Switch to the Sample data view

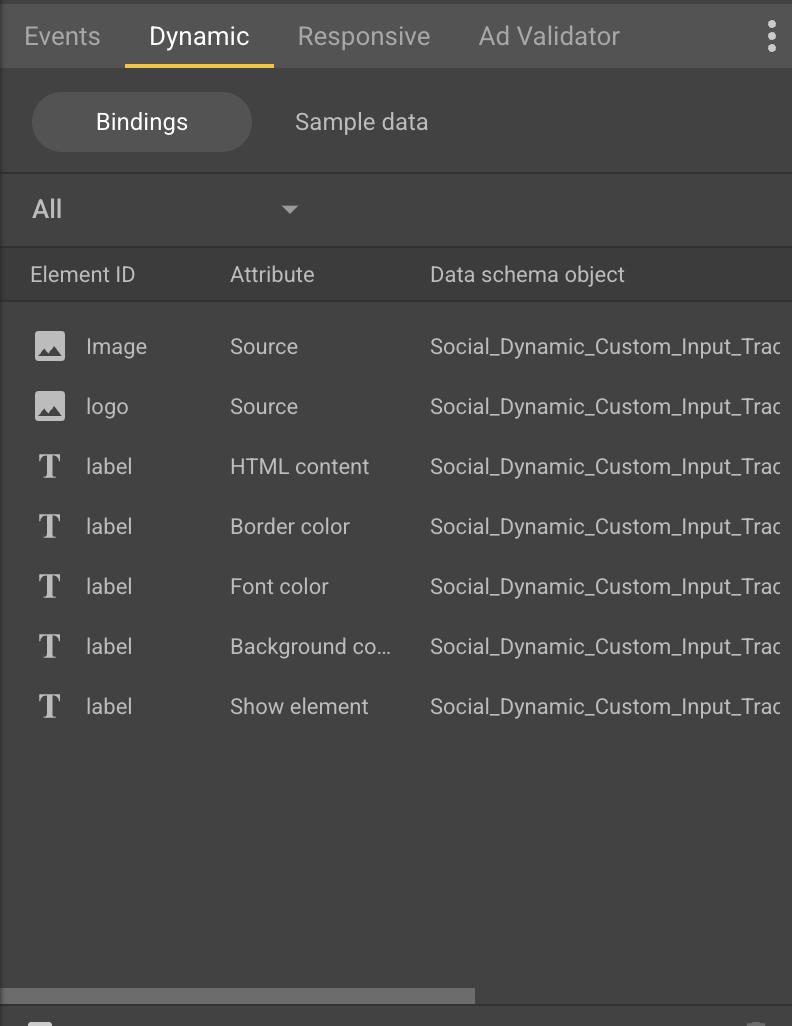[361, 121]
